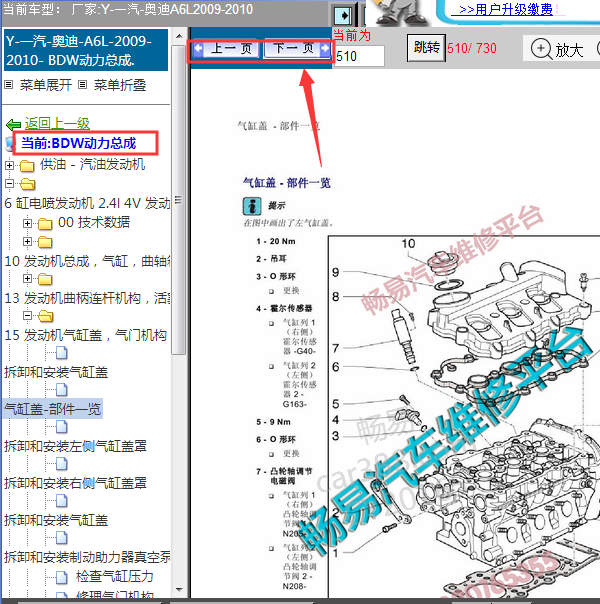
Task: Select highlighted 气缸盖-部件一览 page
Action: pyautogui.click(x=53, y=409)
